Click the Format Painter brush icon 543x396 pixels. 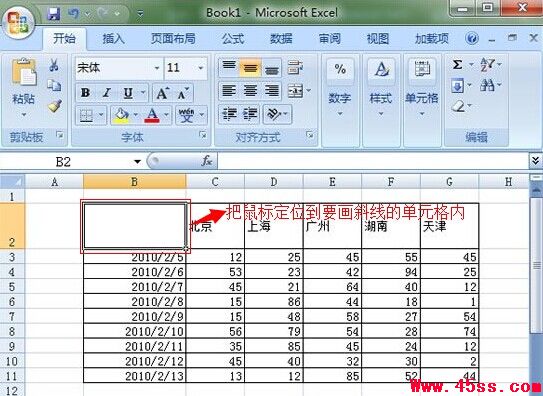[55, 106]
